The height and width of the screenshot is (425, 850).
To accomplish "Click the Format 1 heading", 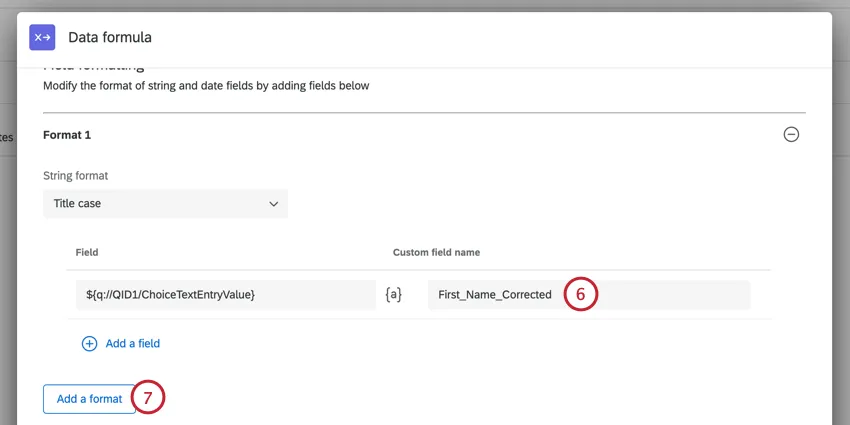I will pos(67,134).
